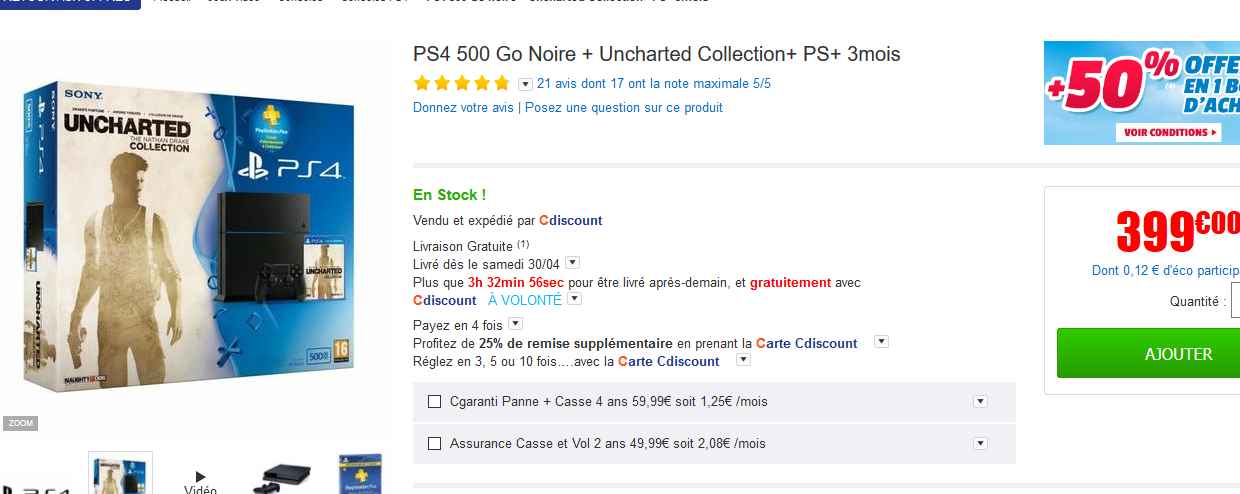Click the +50% offer banner
The height and width of the screenshot is (494, 1240).
[1141, 93]
